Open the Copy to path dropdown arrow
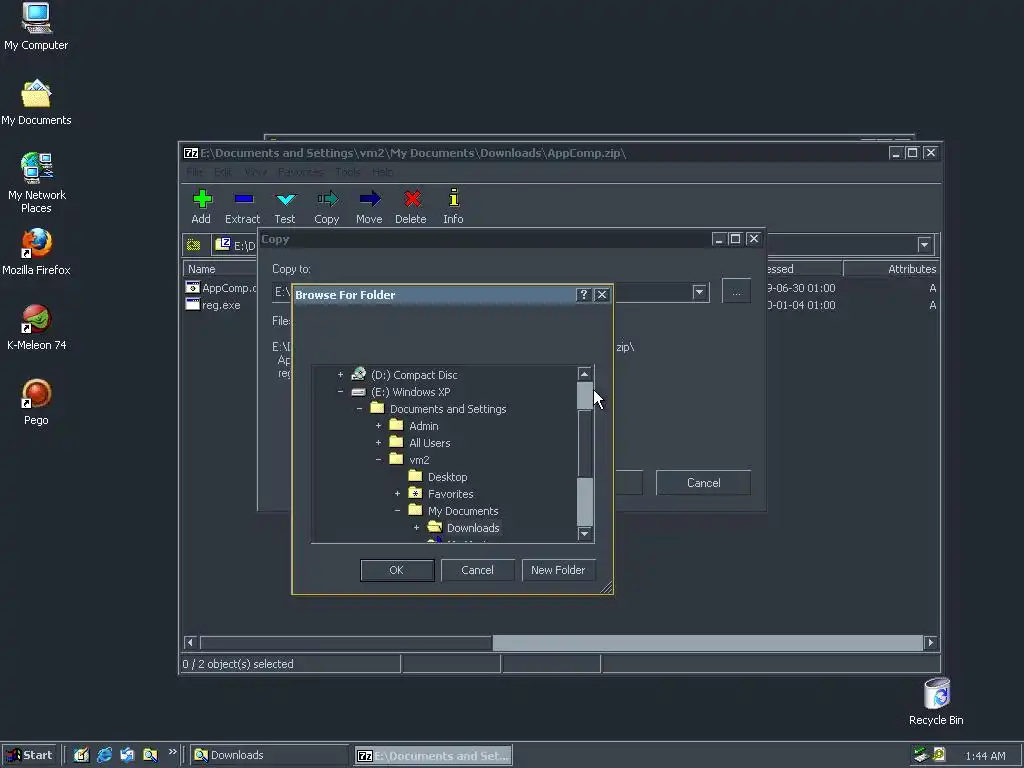 [699, 291]
